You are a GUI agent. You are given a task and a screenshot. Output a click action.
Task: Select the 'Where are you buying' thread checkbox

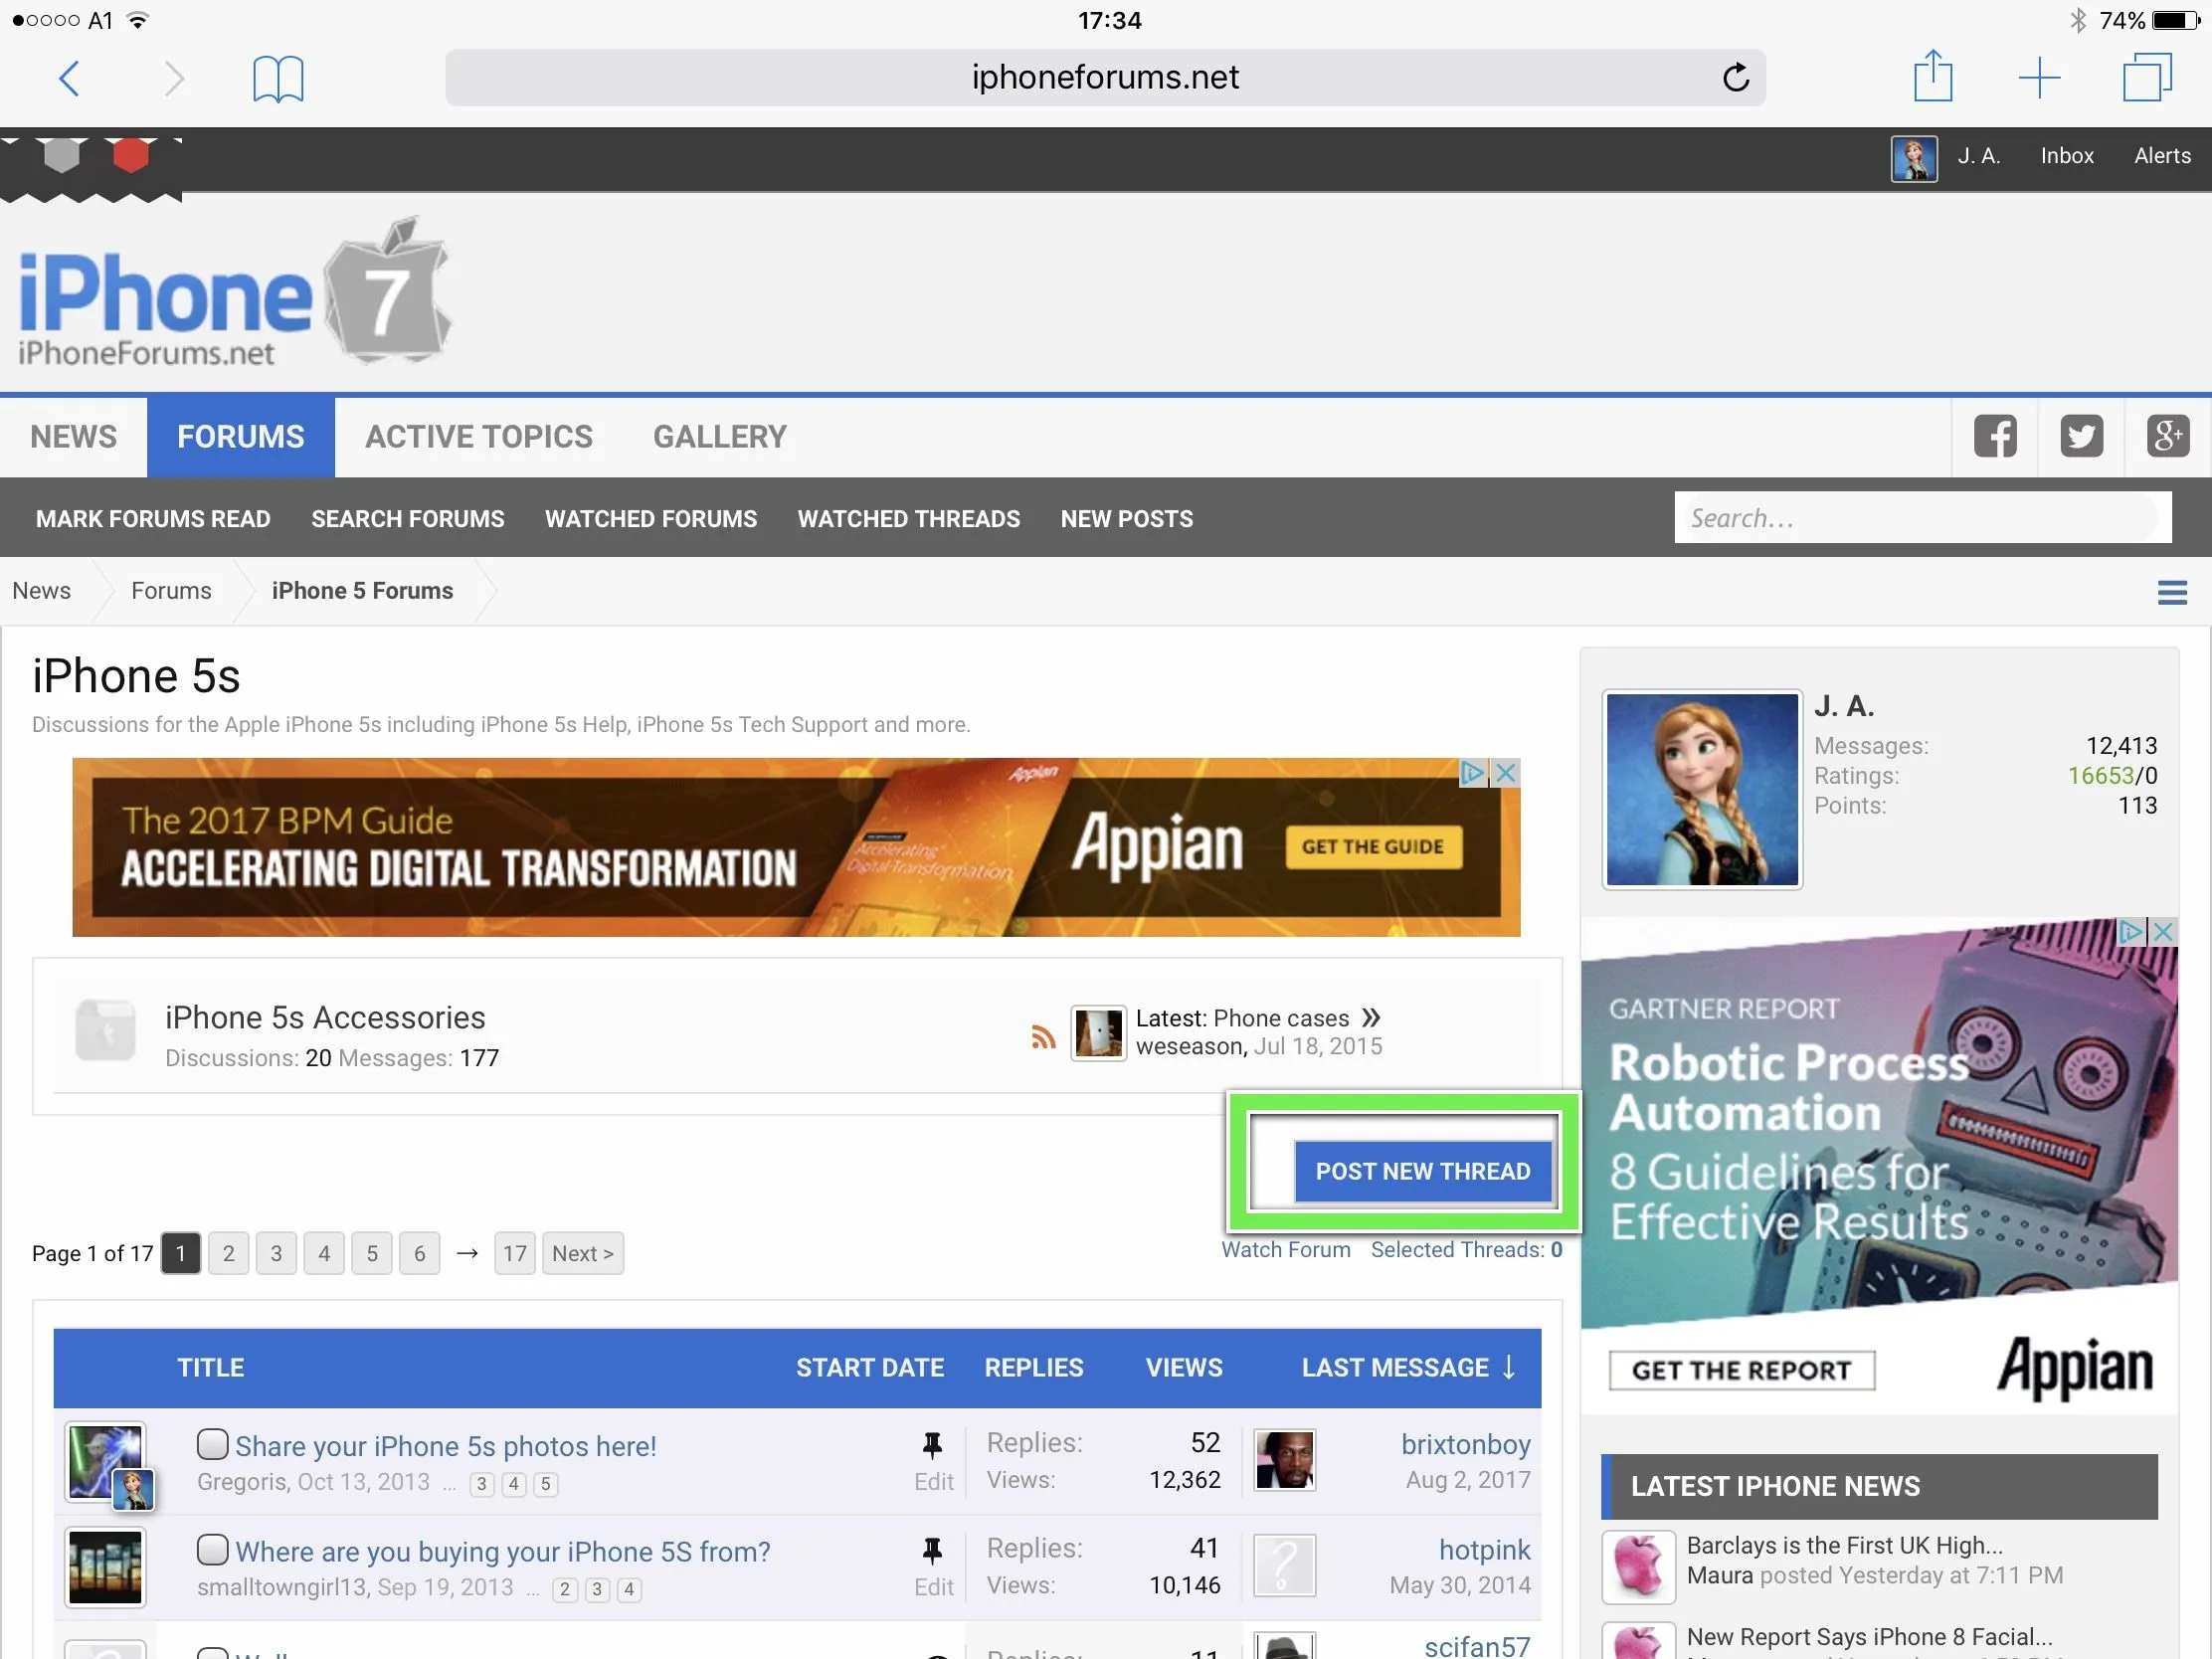tap(212, 1549)
